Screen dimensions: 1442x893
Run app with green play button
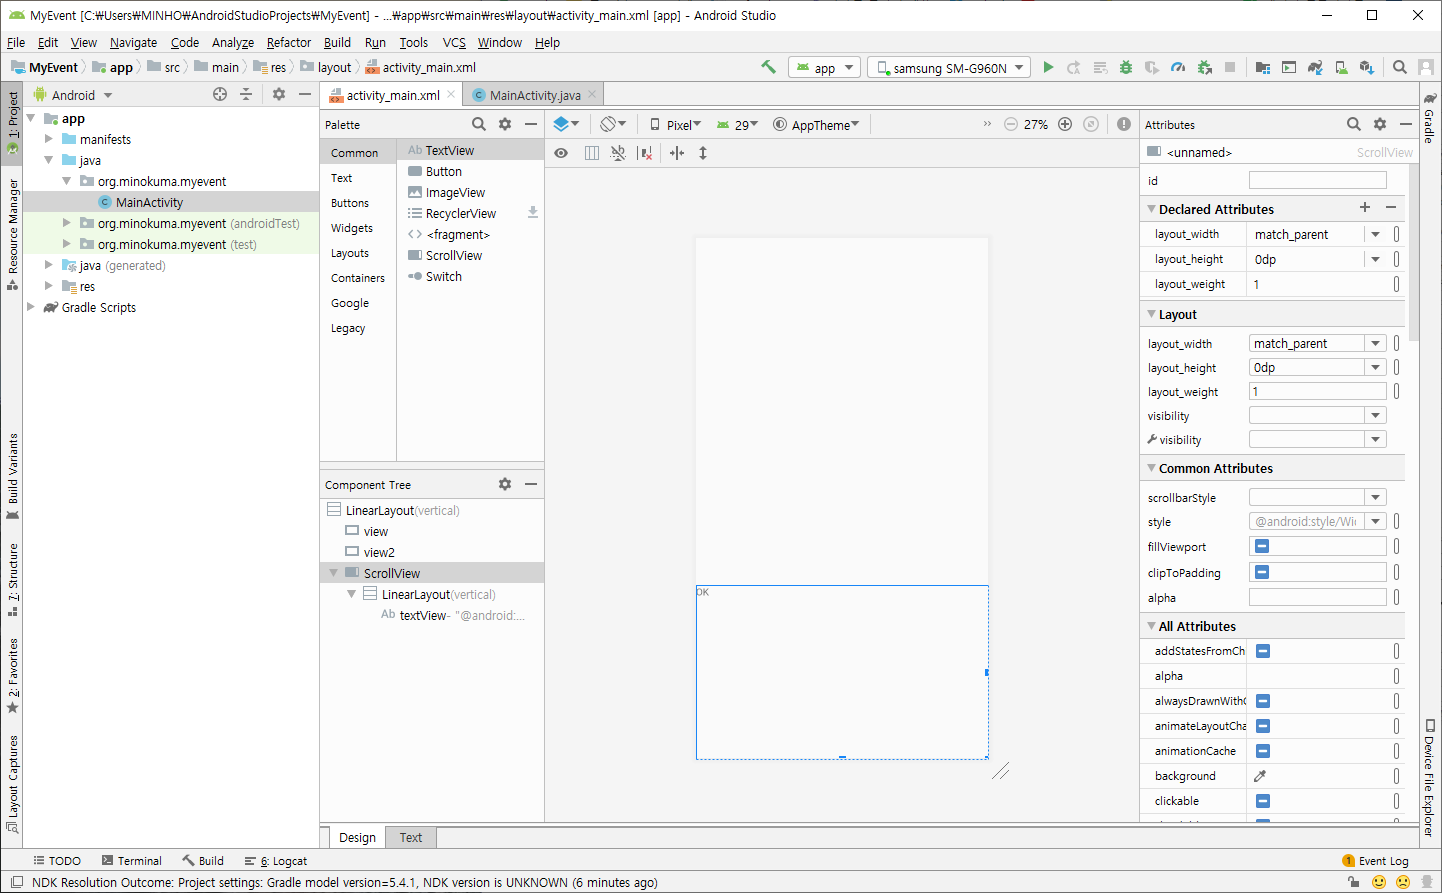click(x=1048, y=67)
